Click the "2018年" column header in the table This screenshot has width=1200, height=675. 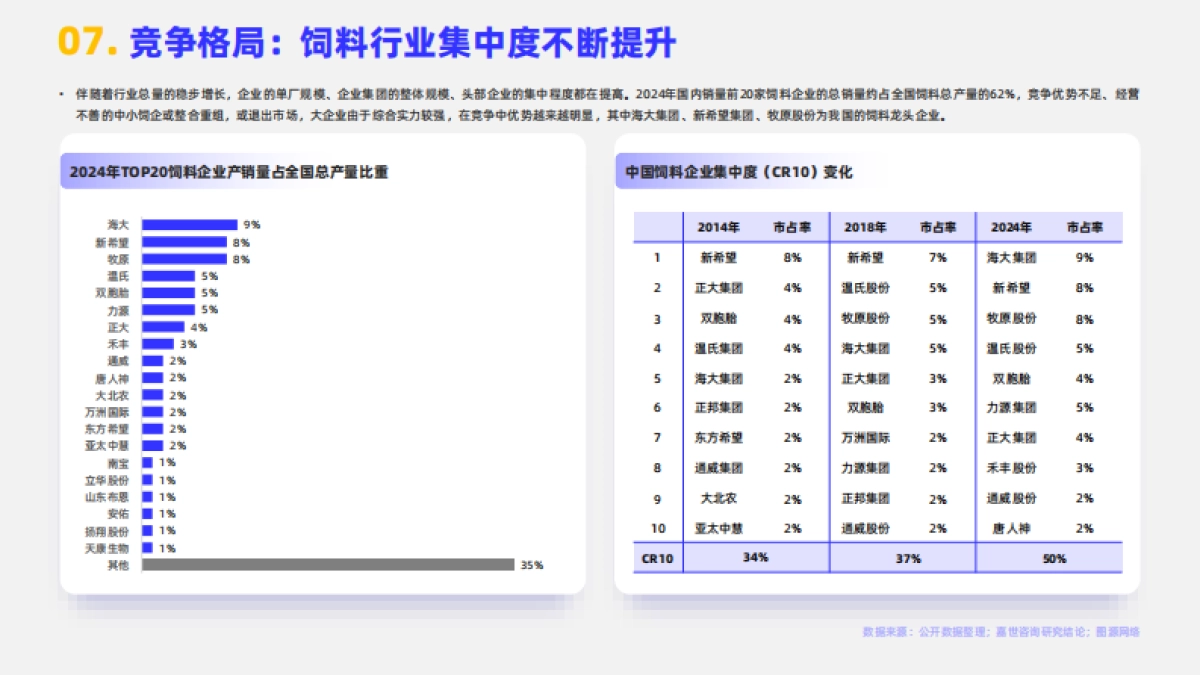click(865, 227)
